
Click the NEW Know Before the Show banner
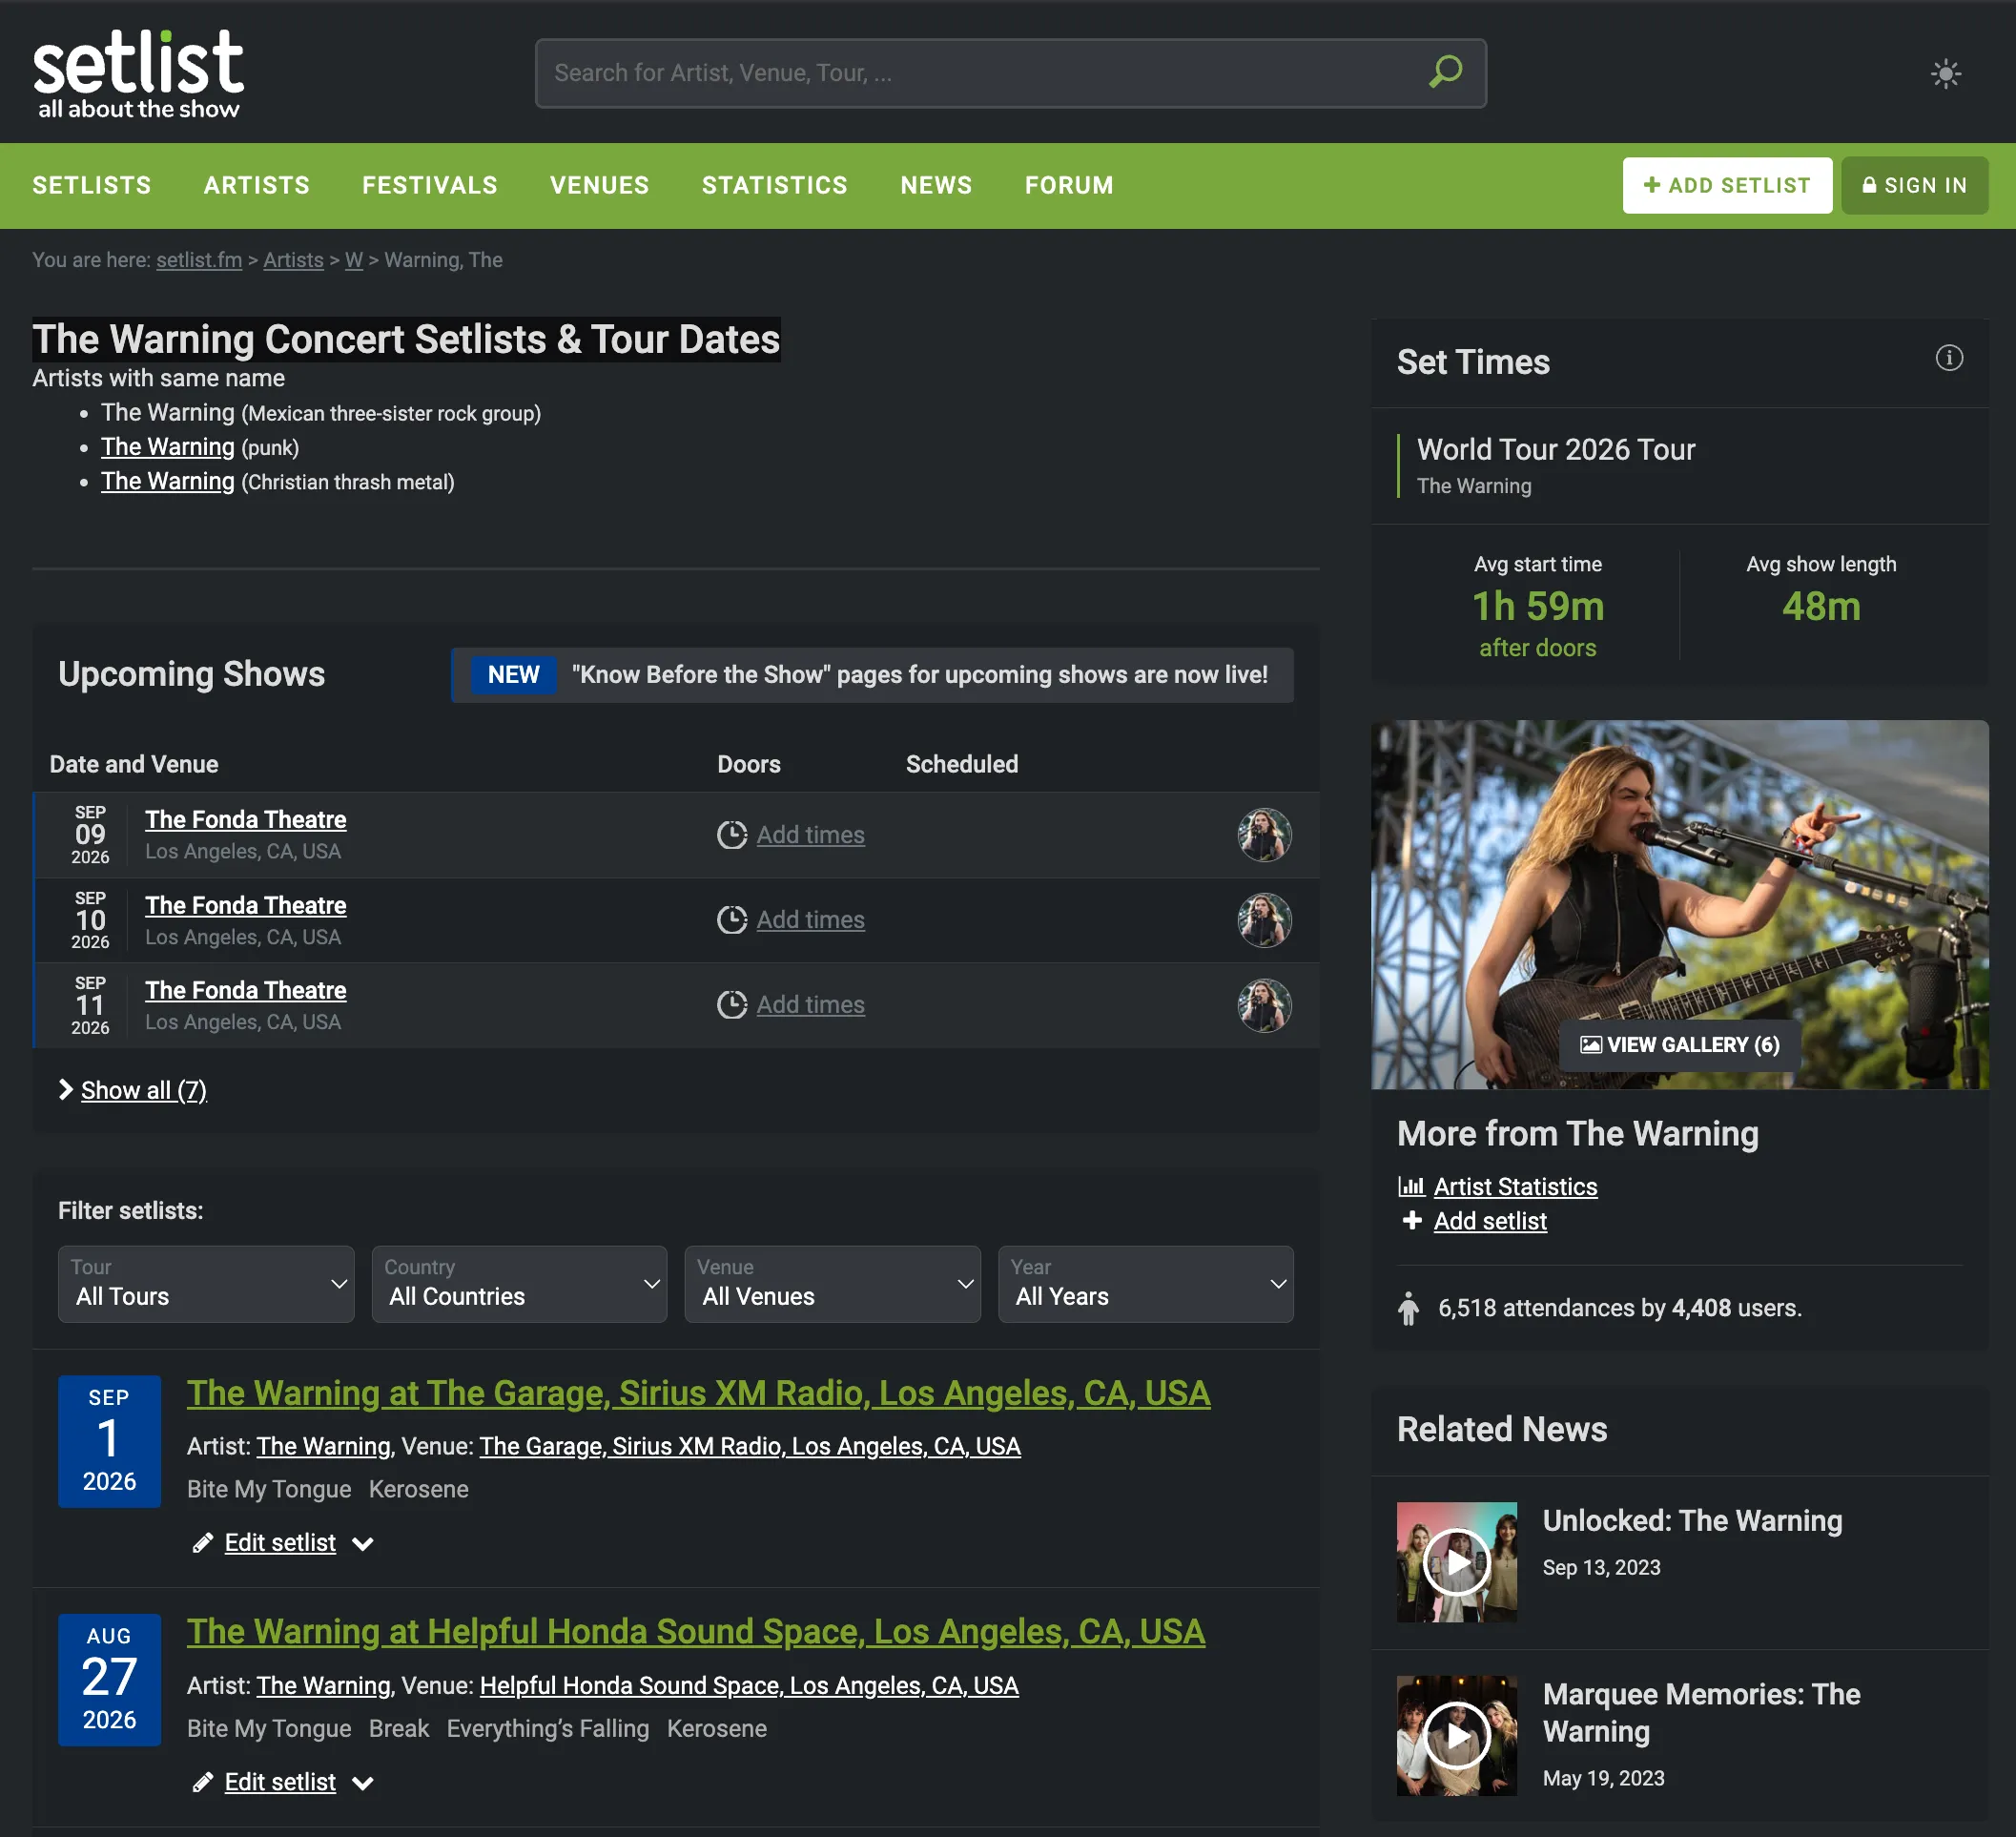[872, 675]
